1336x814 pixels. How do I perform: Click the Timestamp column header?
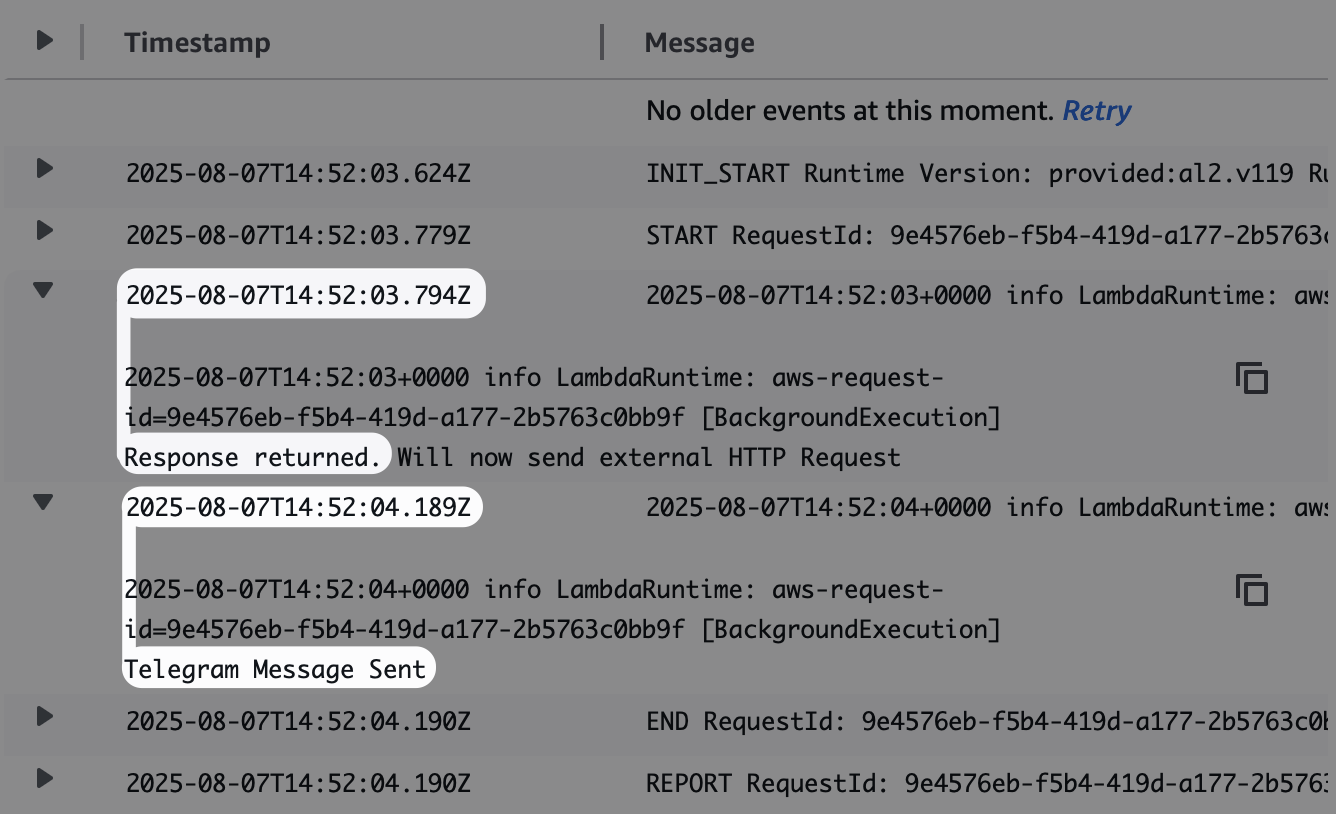[197, 43]
